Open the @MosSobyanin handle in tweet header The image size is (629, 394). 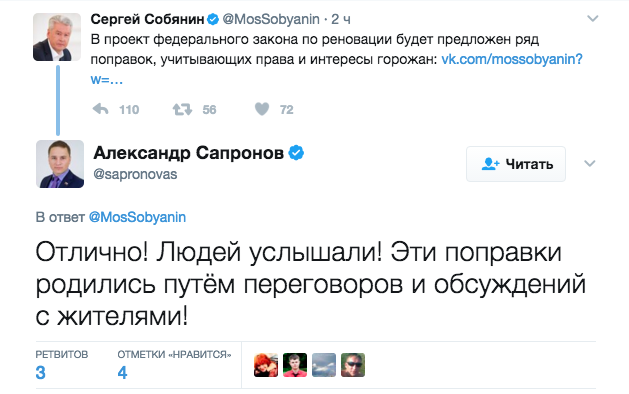pos(271,19)
